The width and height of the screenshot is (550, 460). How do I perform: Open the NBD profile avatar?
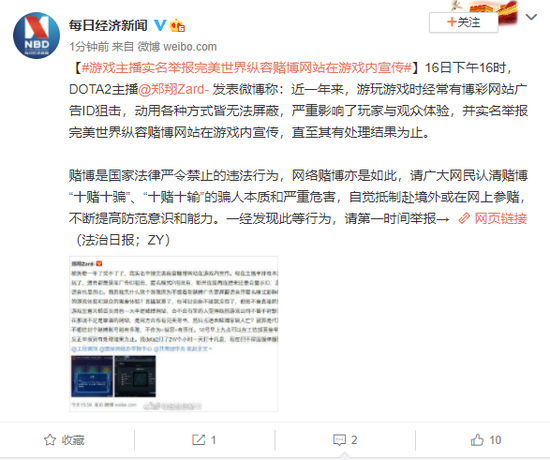(36, 35)
